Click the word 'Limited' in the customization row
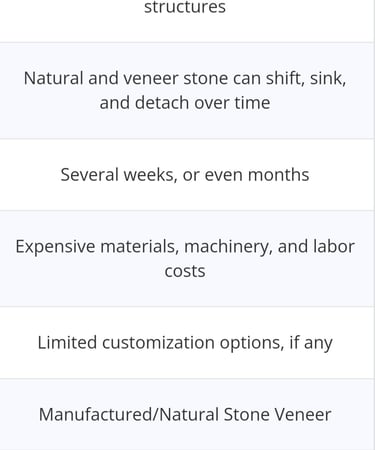This screenshot has width=375, height=450. (x=67, y=343)
